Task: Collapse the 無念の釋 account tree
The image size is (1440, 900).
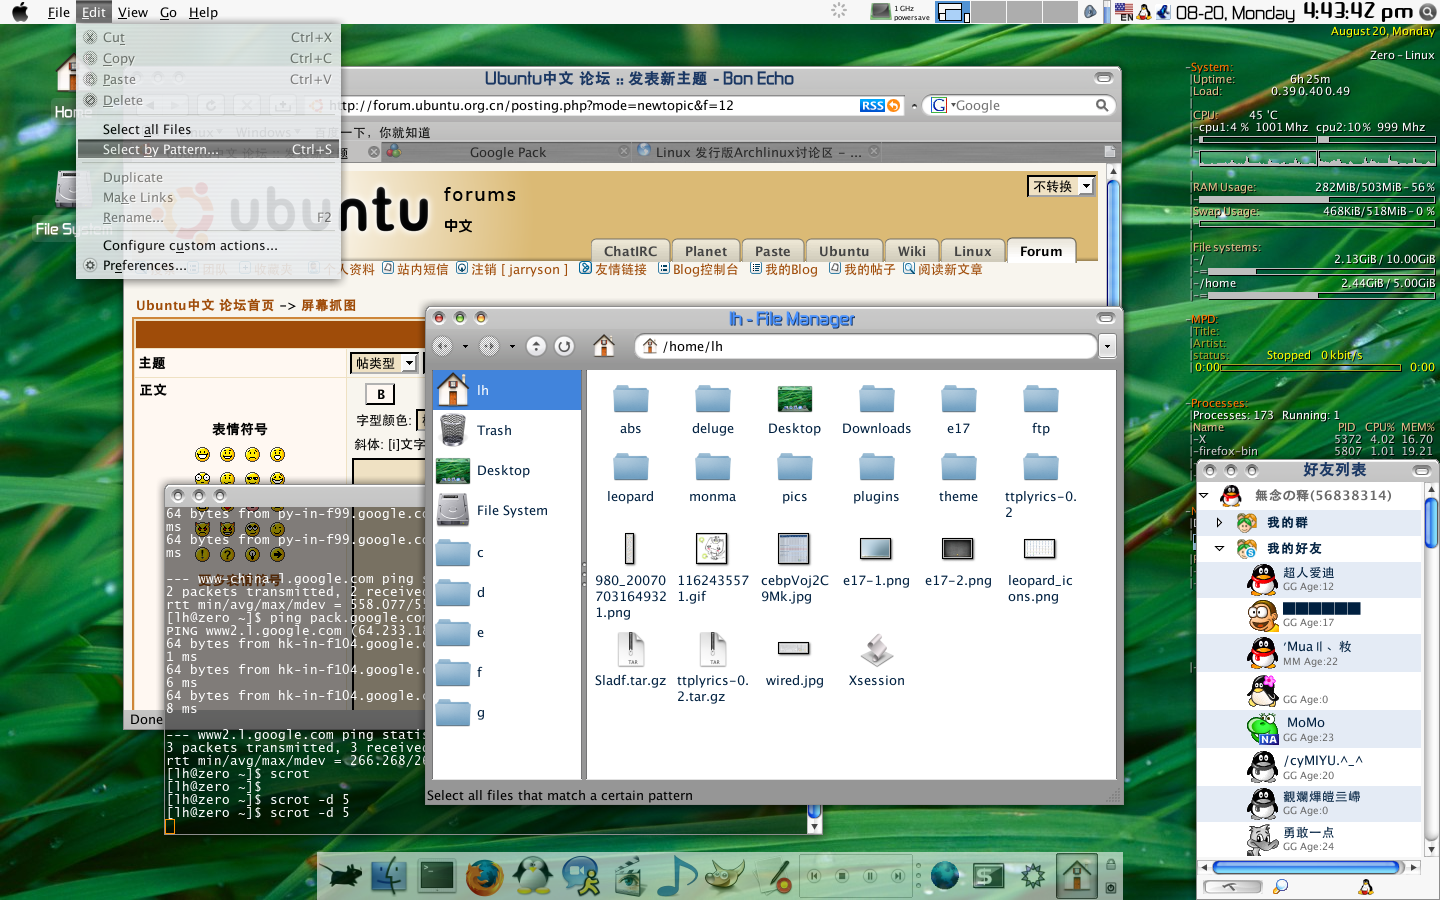Action: coord(1204,495)
